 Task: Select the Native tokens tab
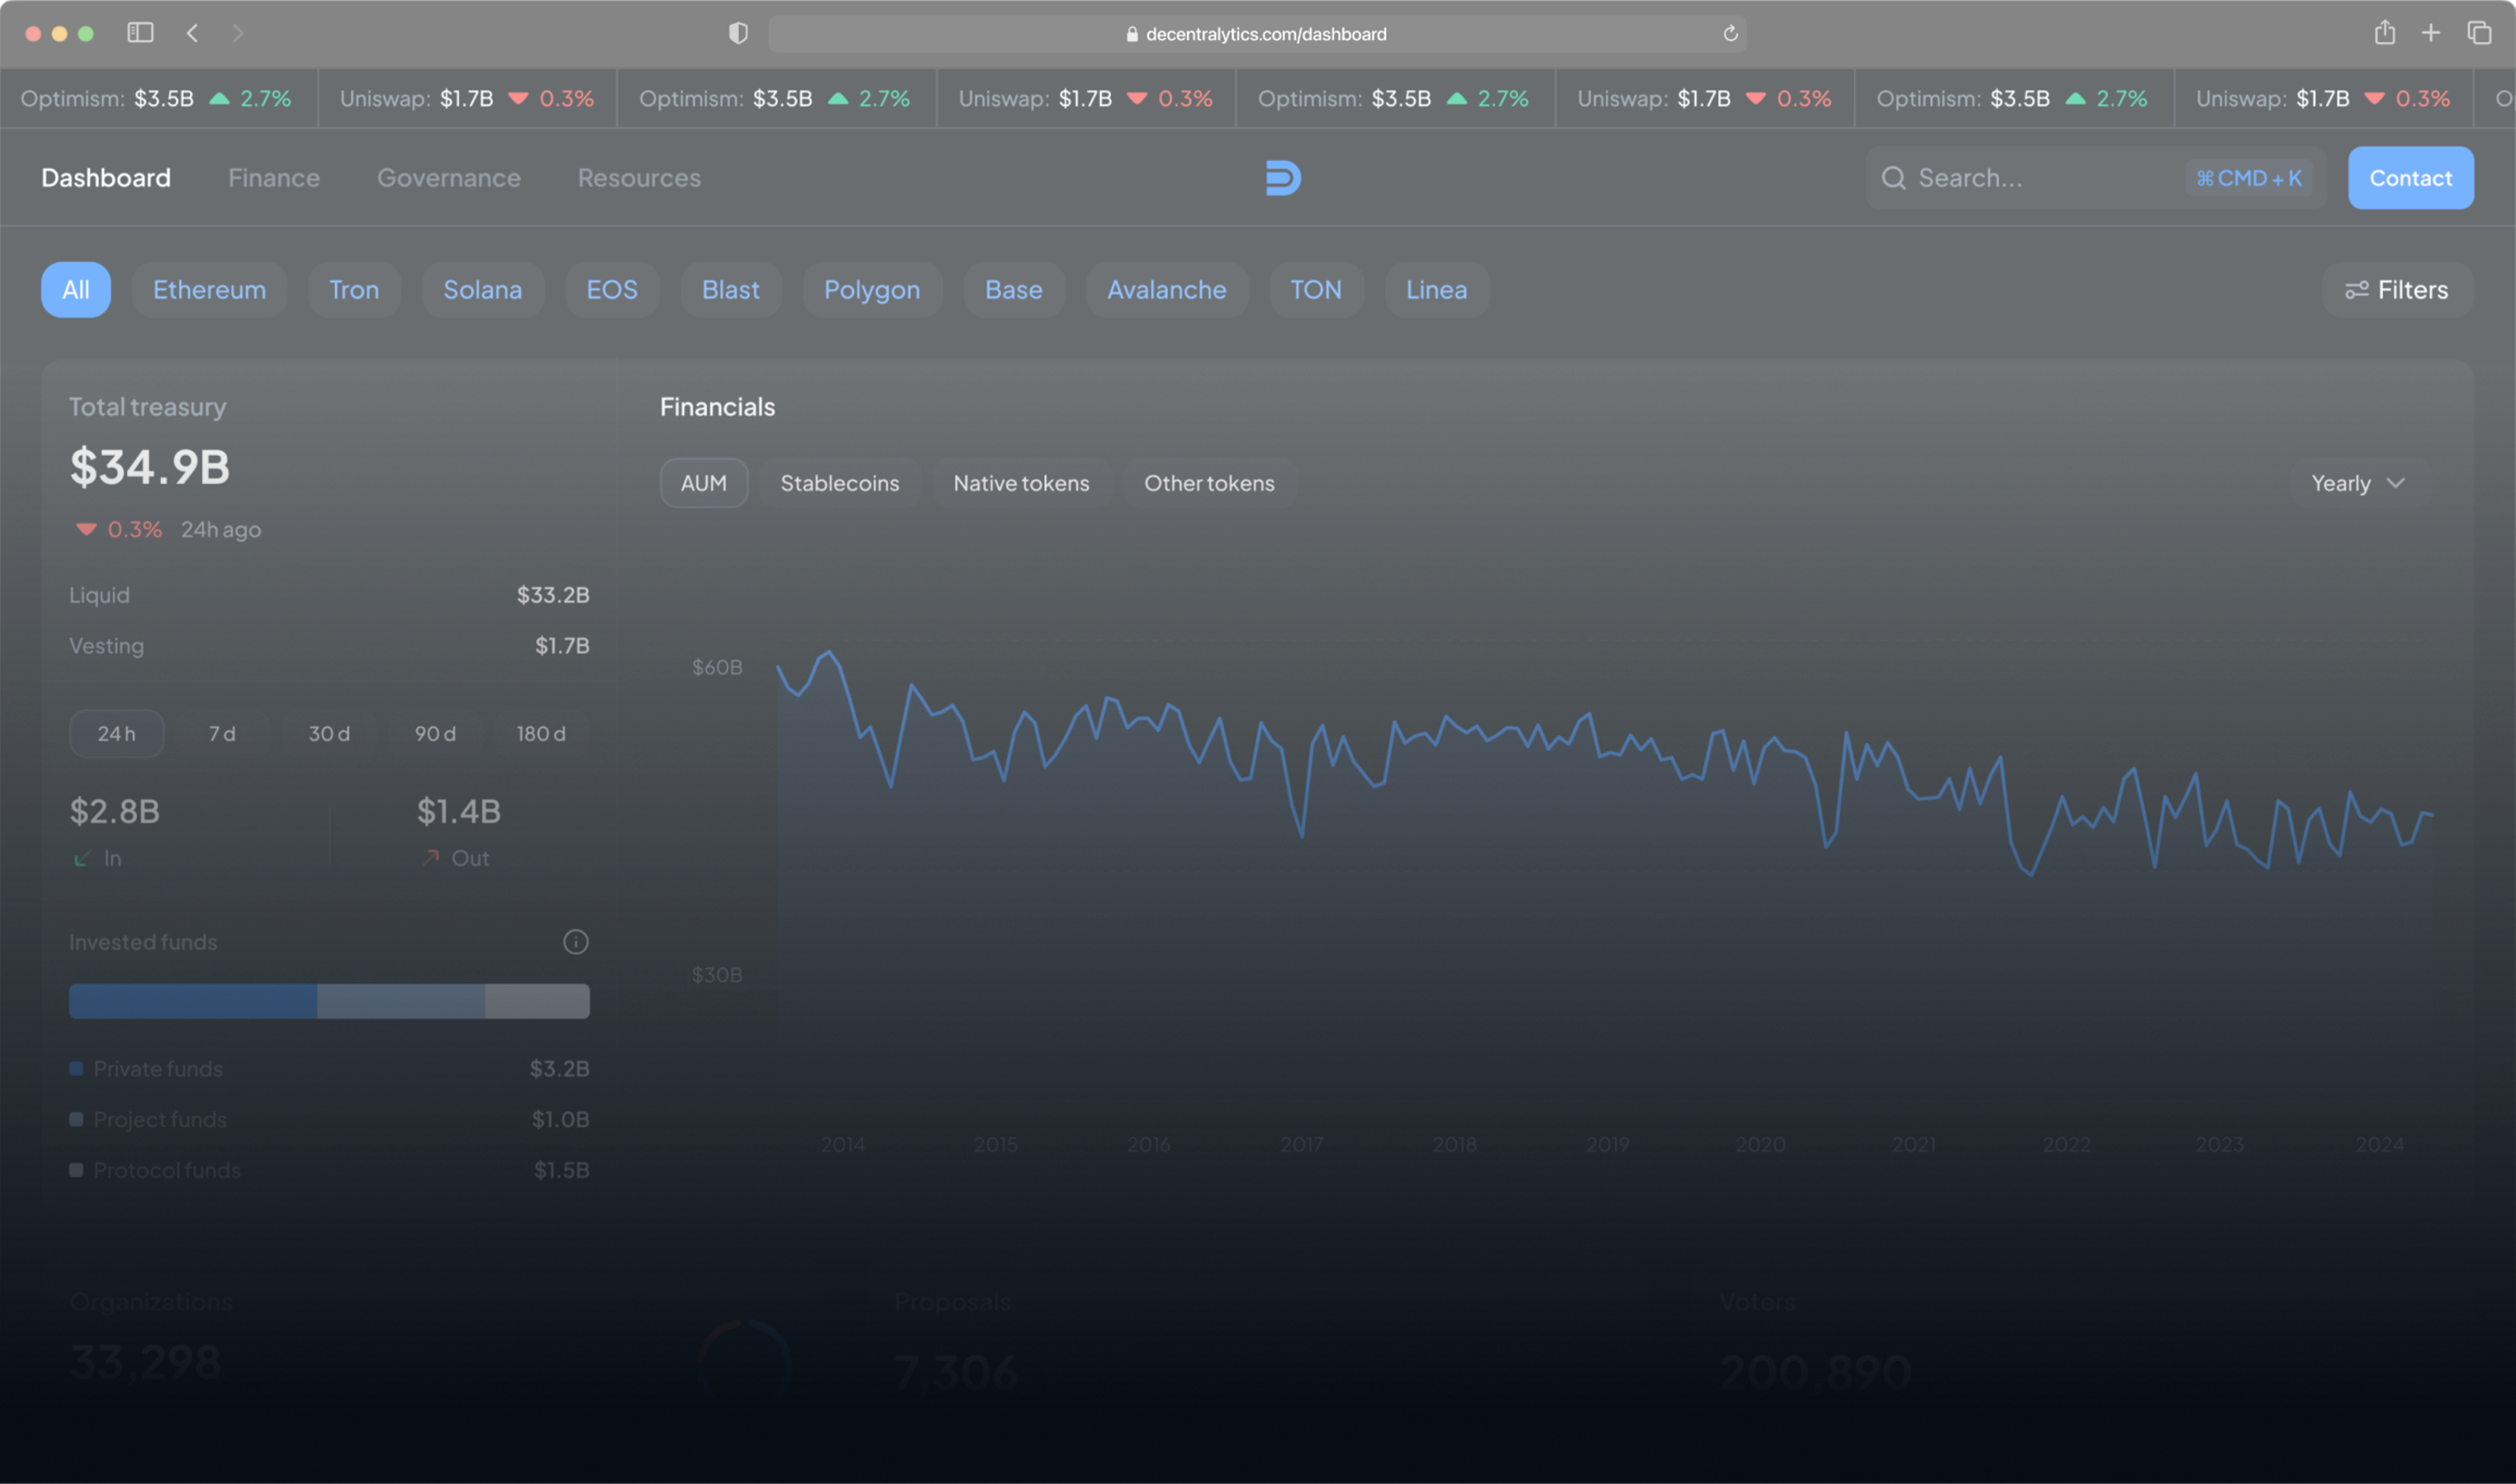(1021, 482)
